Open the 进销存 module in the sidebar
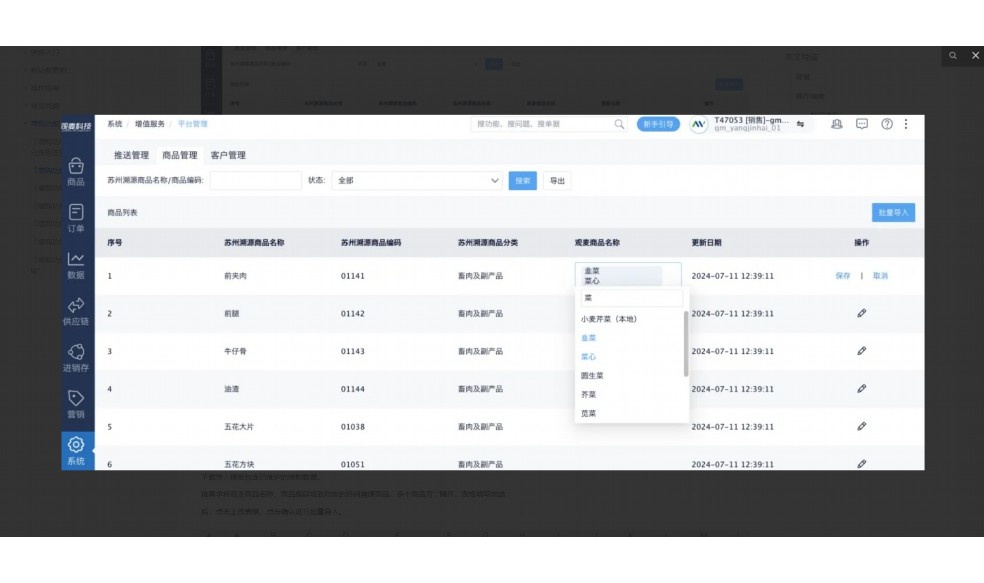This screenshot has height=583, width=984. [x=75, y=359]
